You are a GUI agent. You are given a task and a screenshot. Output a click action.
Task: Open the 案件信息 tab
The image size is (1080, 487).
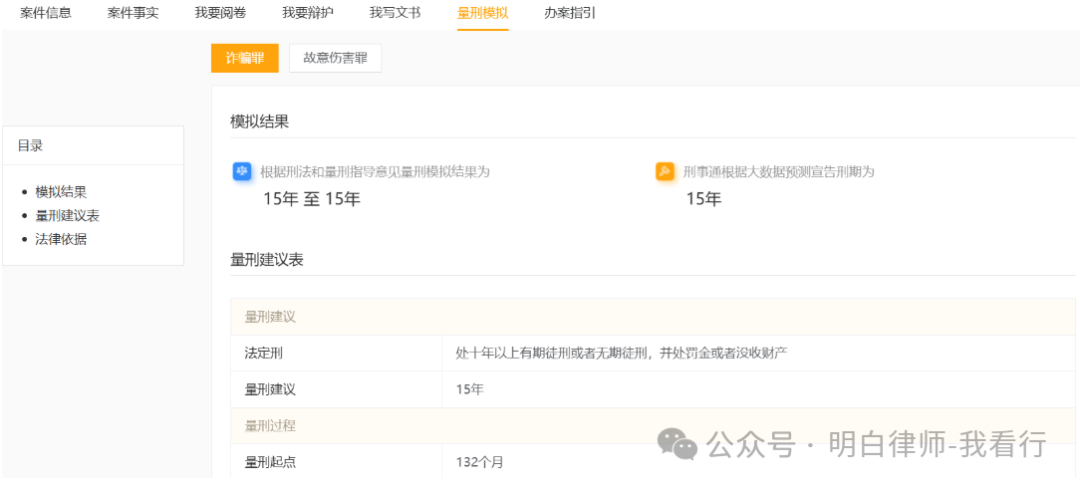(x=45, y=13)
